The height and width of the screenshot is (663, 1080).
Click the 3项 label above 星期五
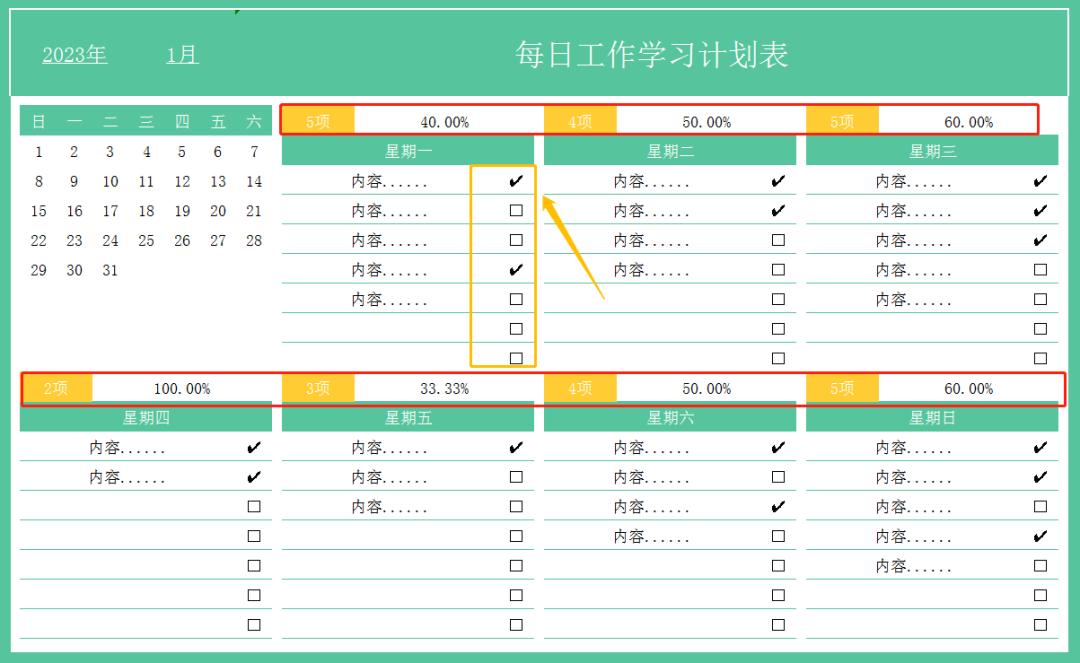317,388
